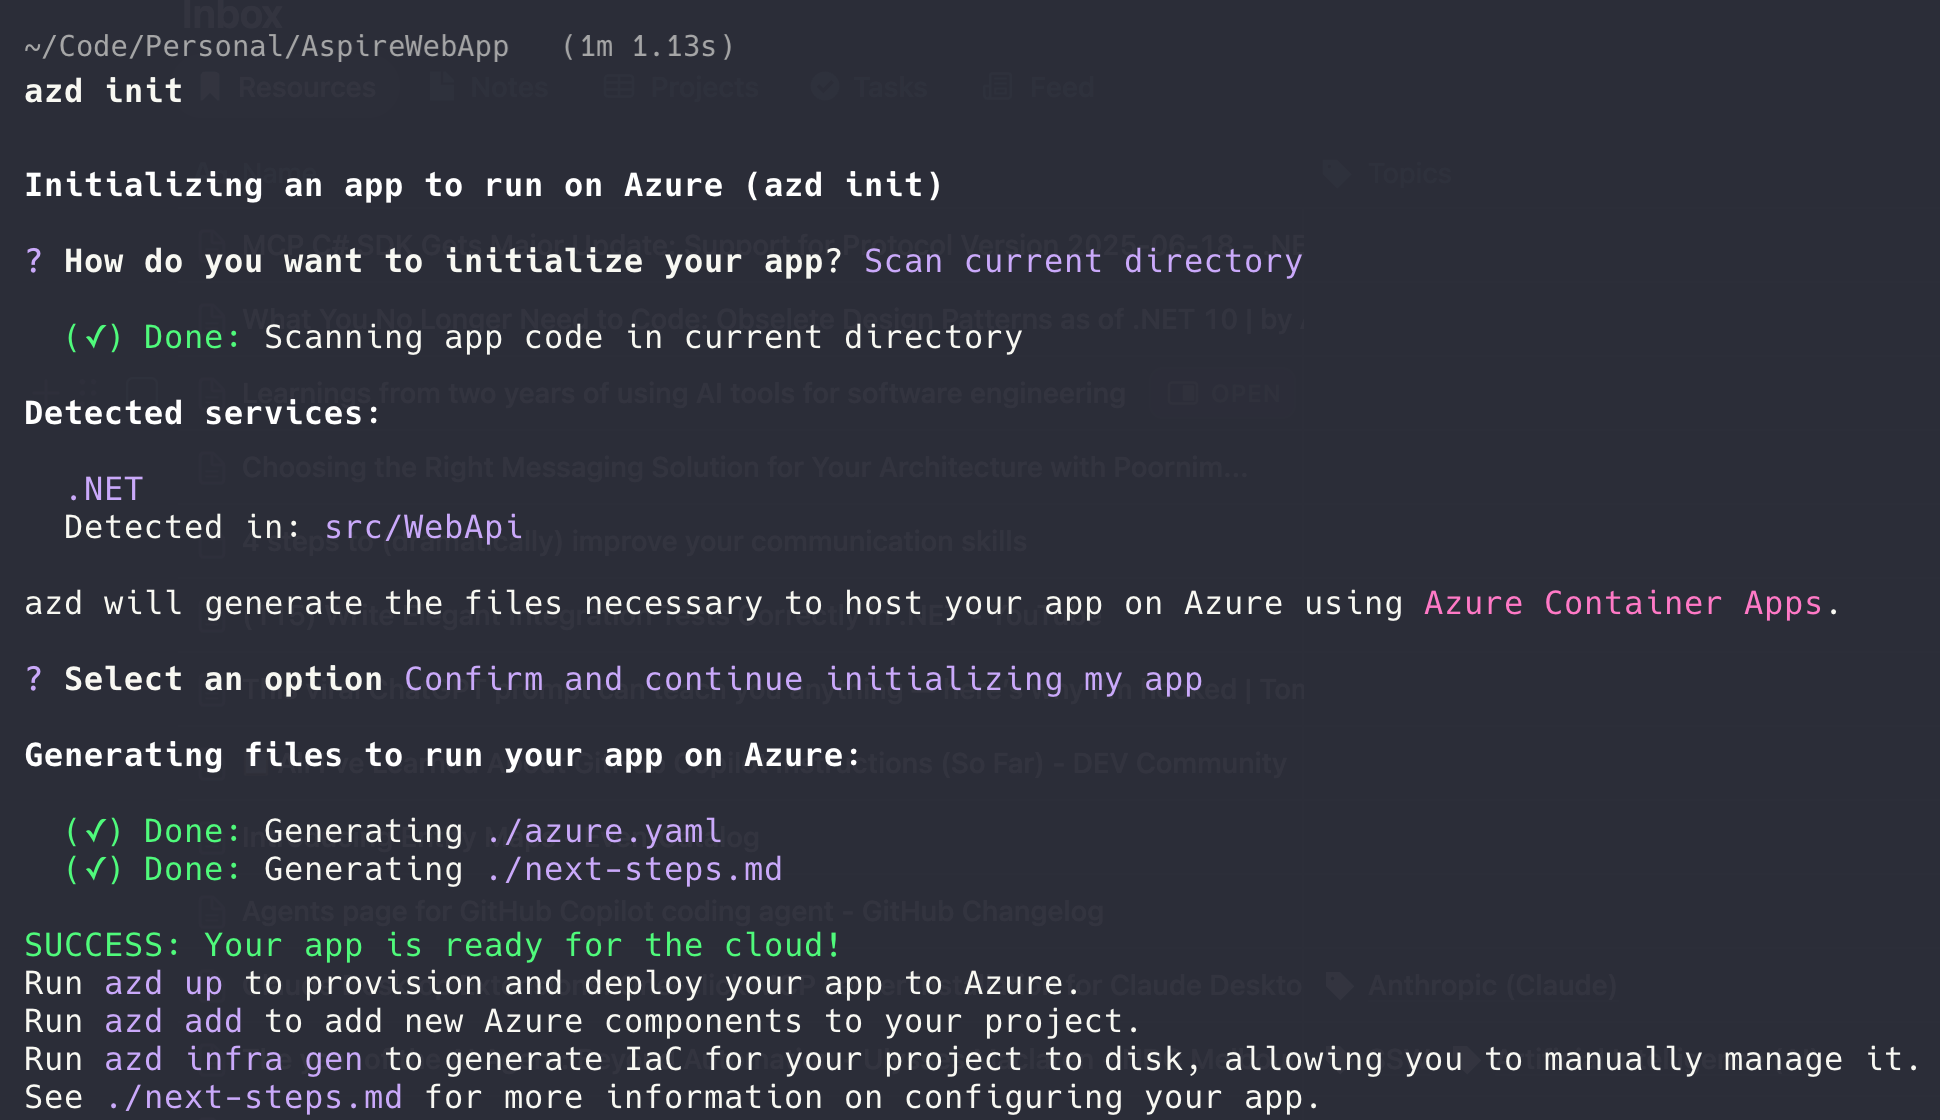Click "Generating files to run your app on Azure:"
Image resolution: width=1940 pixels, height=1120 pixels.
pyautogui.click(x=443, y=756)
